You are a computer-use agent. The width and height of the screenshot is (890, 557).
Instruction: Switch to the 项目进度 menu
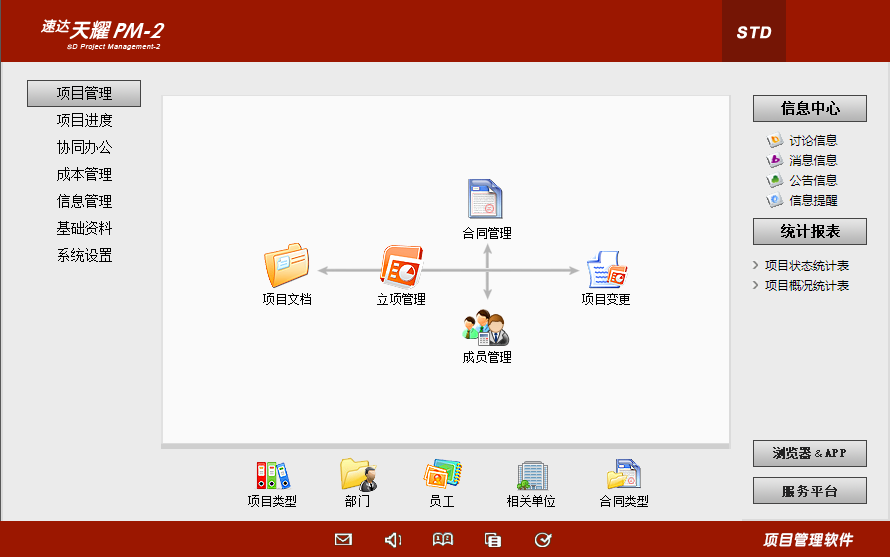(84, 121)
